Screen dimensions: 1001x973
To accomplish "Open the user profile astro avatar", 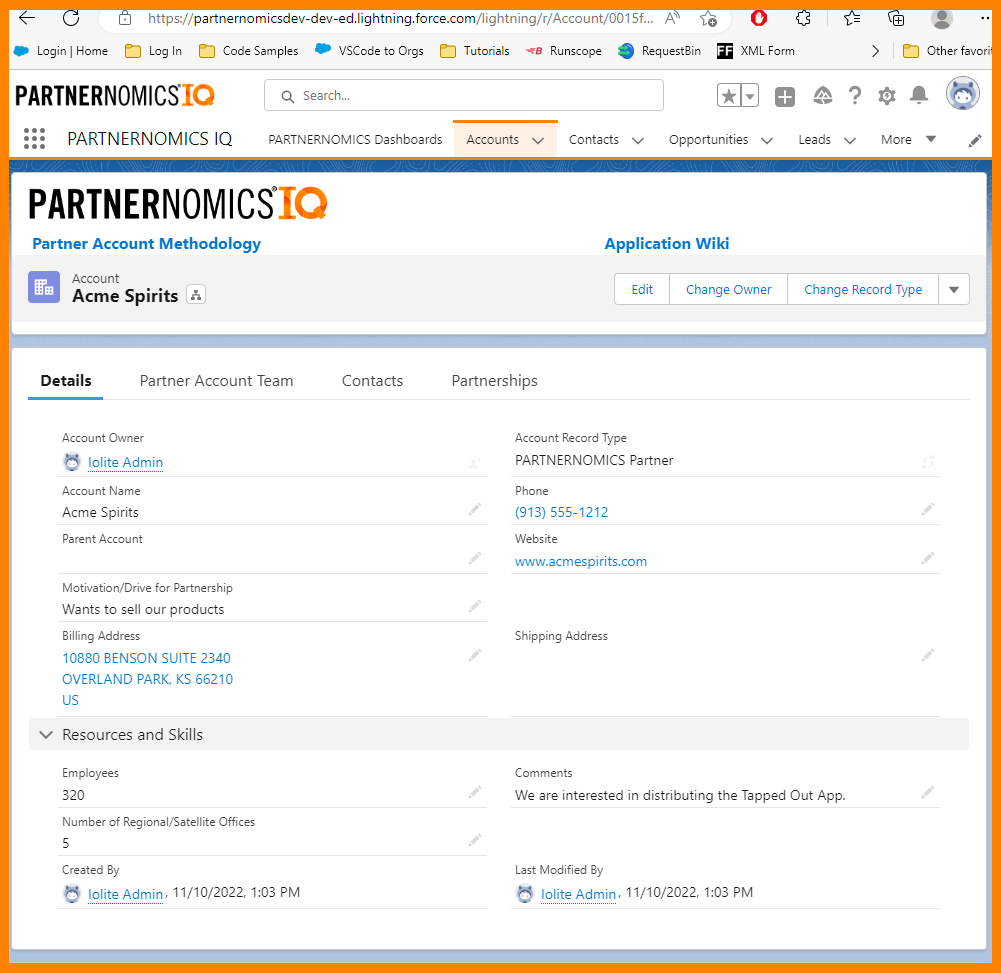I will click(963, 93).
